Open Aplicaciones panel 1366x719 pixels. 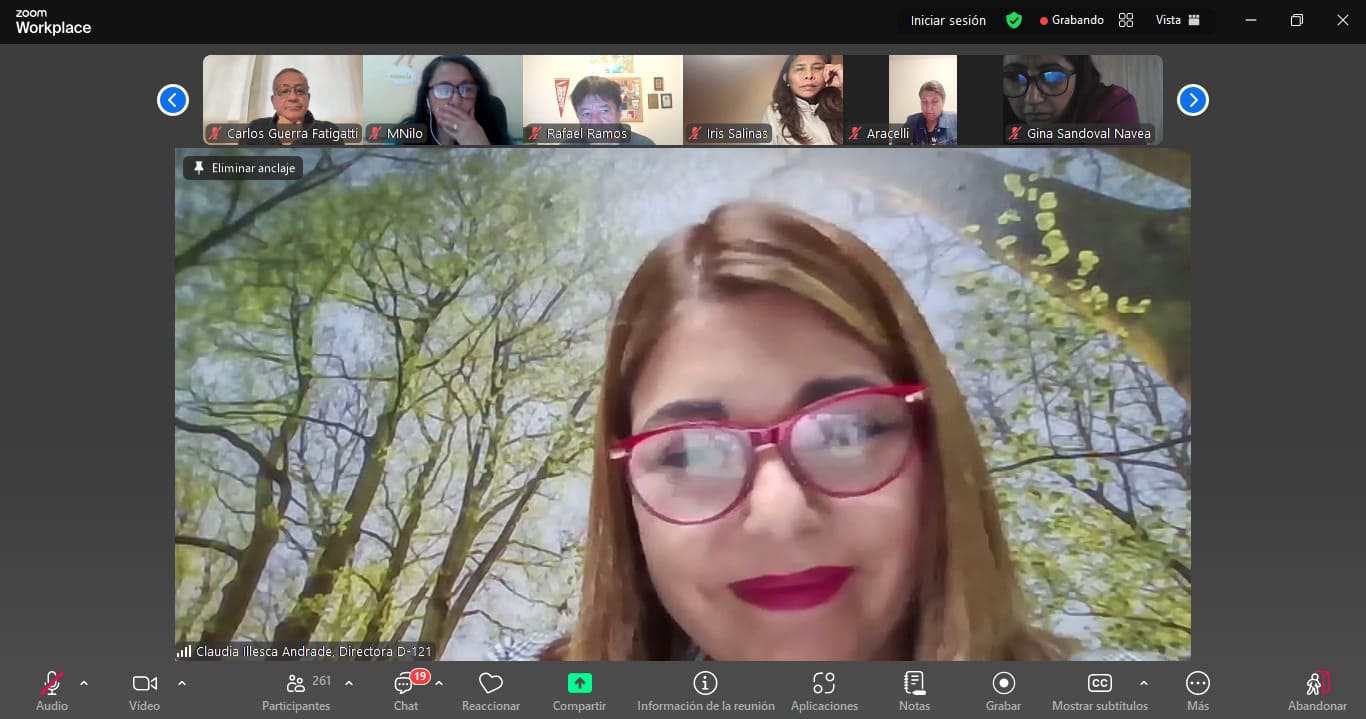[x=824, y=690]
